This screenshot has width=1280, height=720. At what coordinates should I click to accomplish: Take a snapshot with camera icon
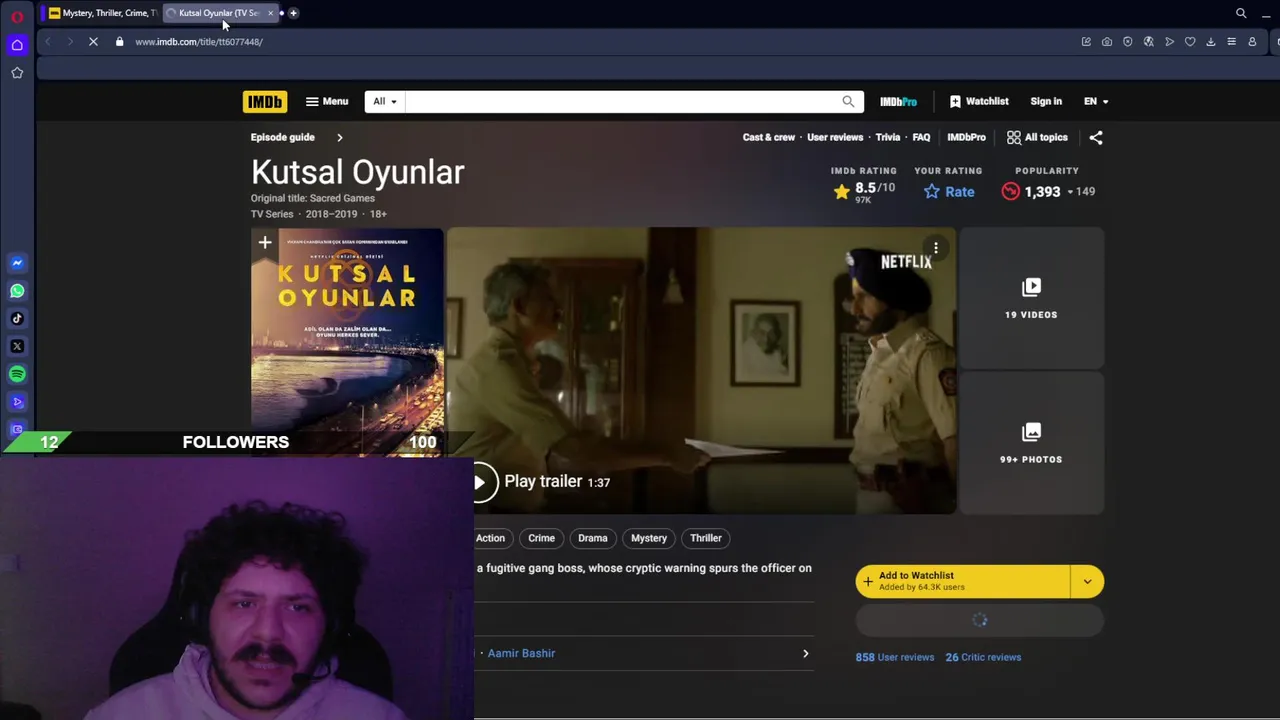1107,42
